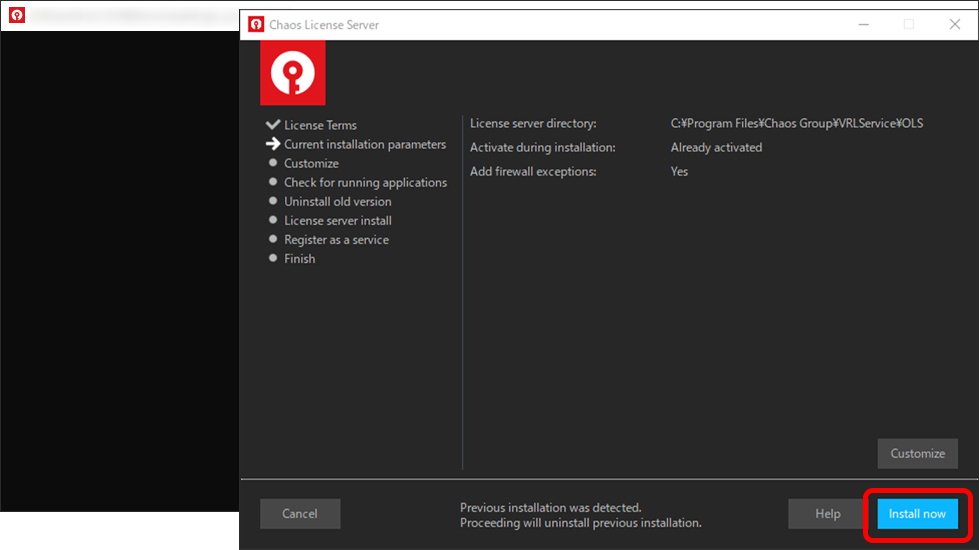The image size is (979, 550).
Task: Select the Customize step in the sidebar
Action: (311, 164)
